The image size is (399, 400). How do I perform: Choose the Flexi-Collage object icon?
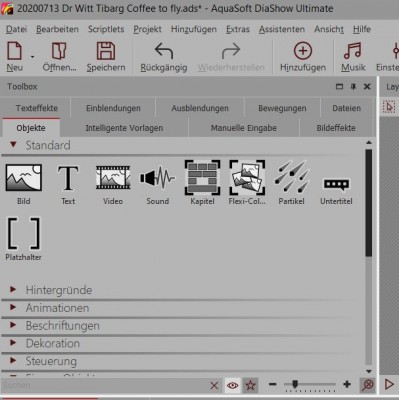[247, 177]
